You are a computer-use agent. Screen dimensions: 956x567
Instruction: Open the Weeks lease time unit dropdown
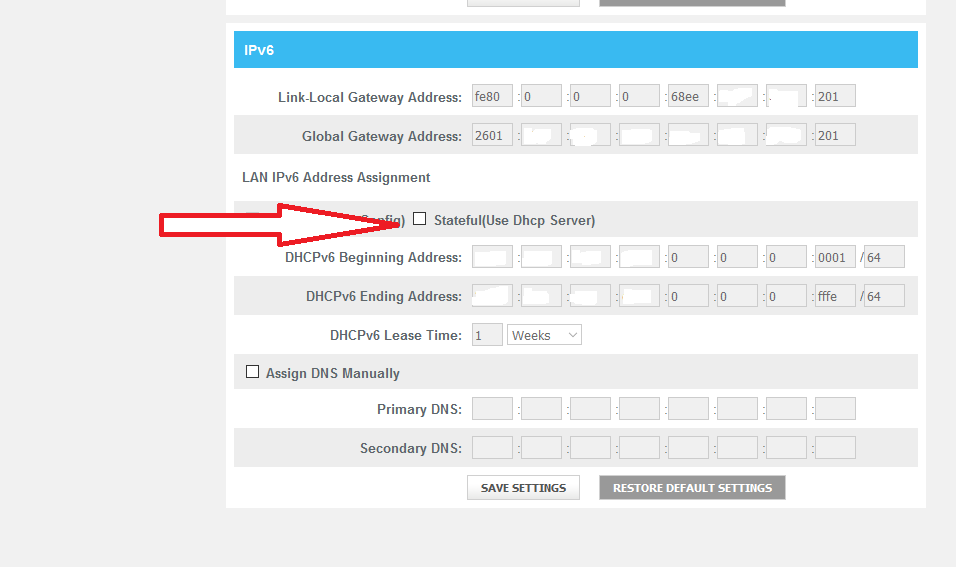click(x=544, y=335)
